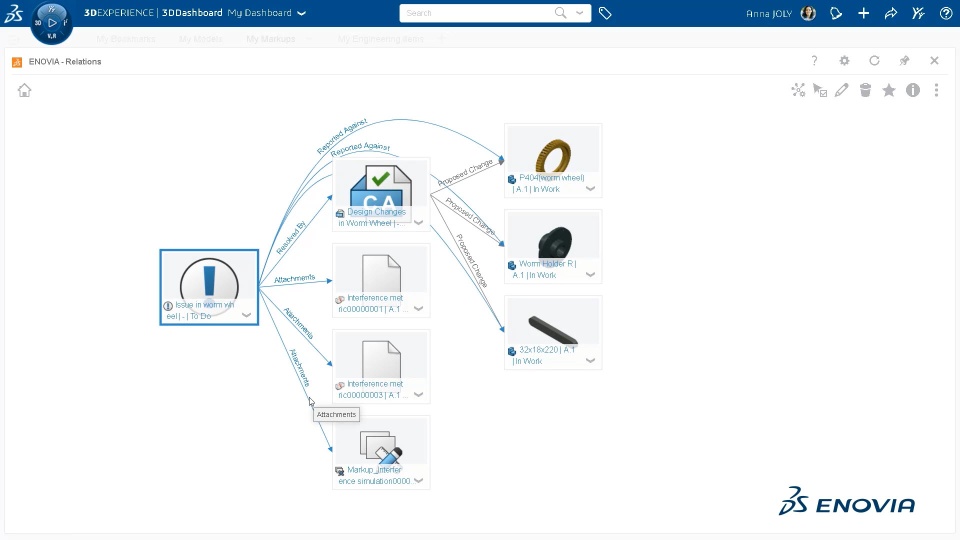Select Interference metric00000003 document node

click(x=381, y=366)
